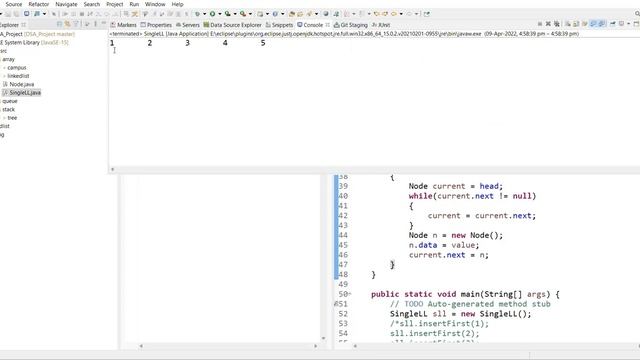Viewport: 640px width, 360px height.
Task: Toggle Scroll Lock in the Console toolbar
Action: [576, 24]
